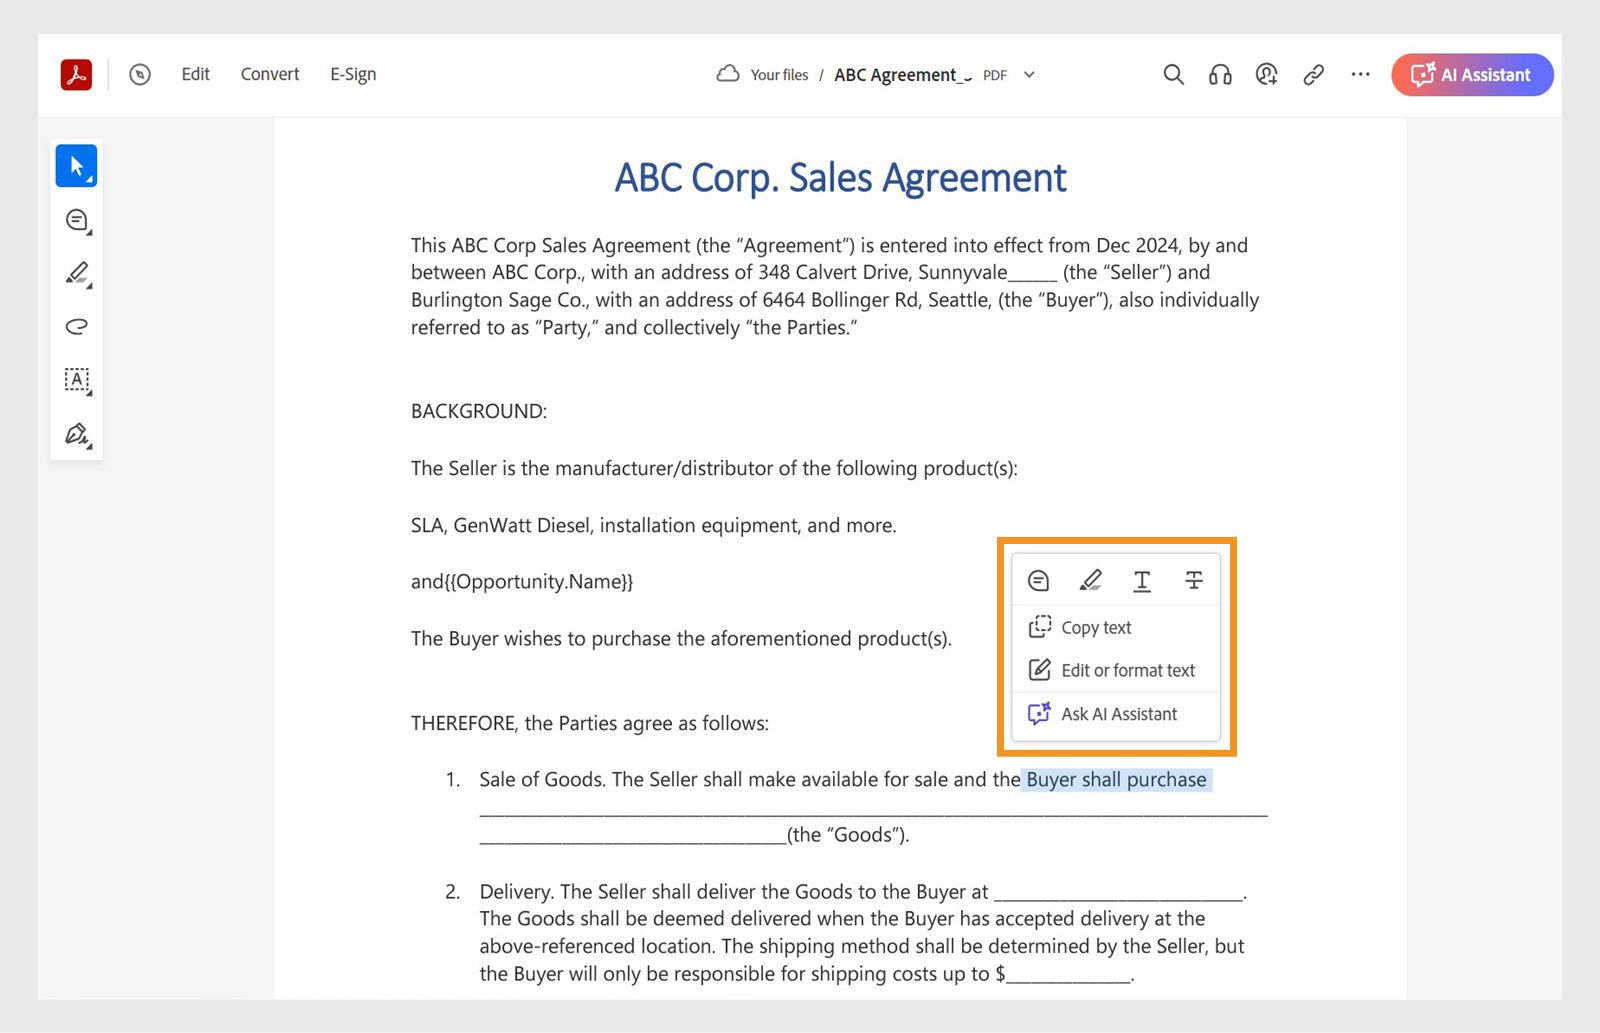The image size is (1600, 1033).
Task: Choose Ask AI Assistant from the context menu
Action: coord(1118,714)
